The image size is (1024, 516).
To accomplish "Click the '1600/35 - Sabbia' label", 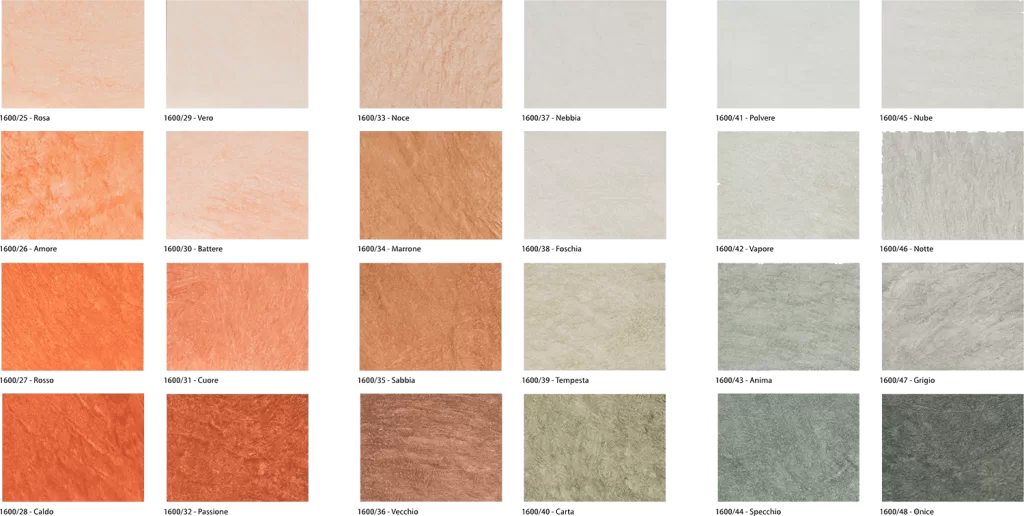I will (387, 381).
